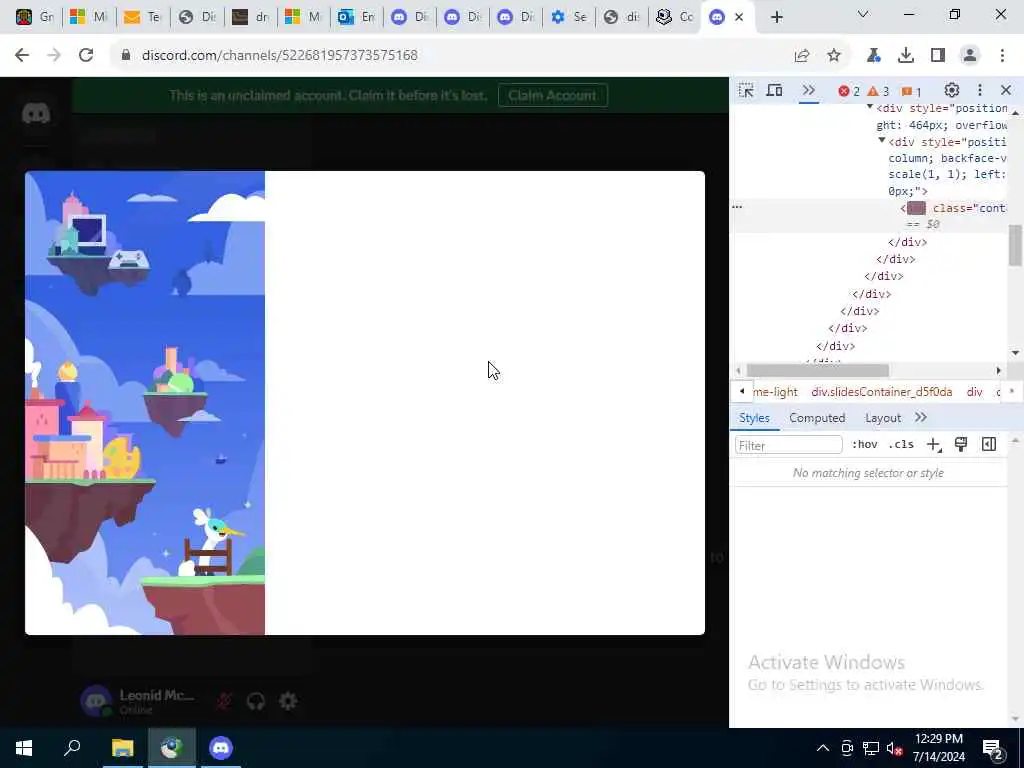This screenshot has width=1024, height=768.
Task: Toggle the computed styles sidebar icon
Action: pos(989,445)
